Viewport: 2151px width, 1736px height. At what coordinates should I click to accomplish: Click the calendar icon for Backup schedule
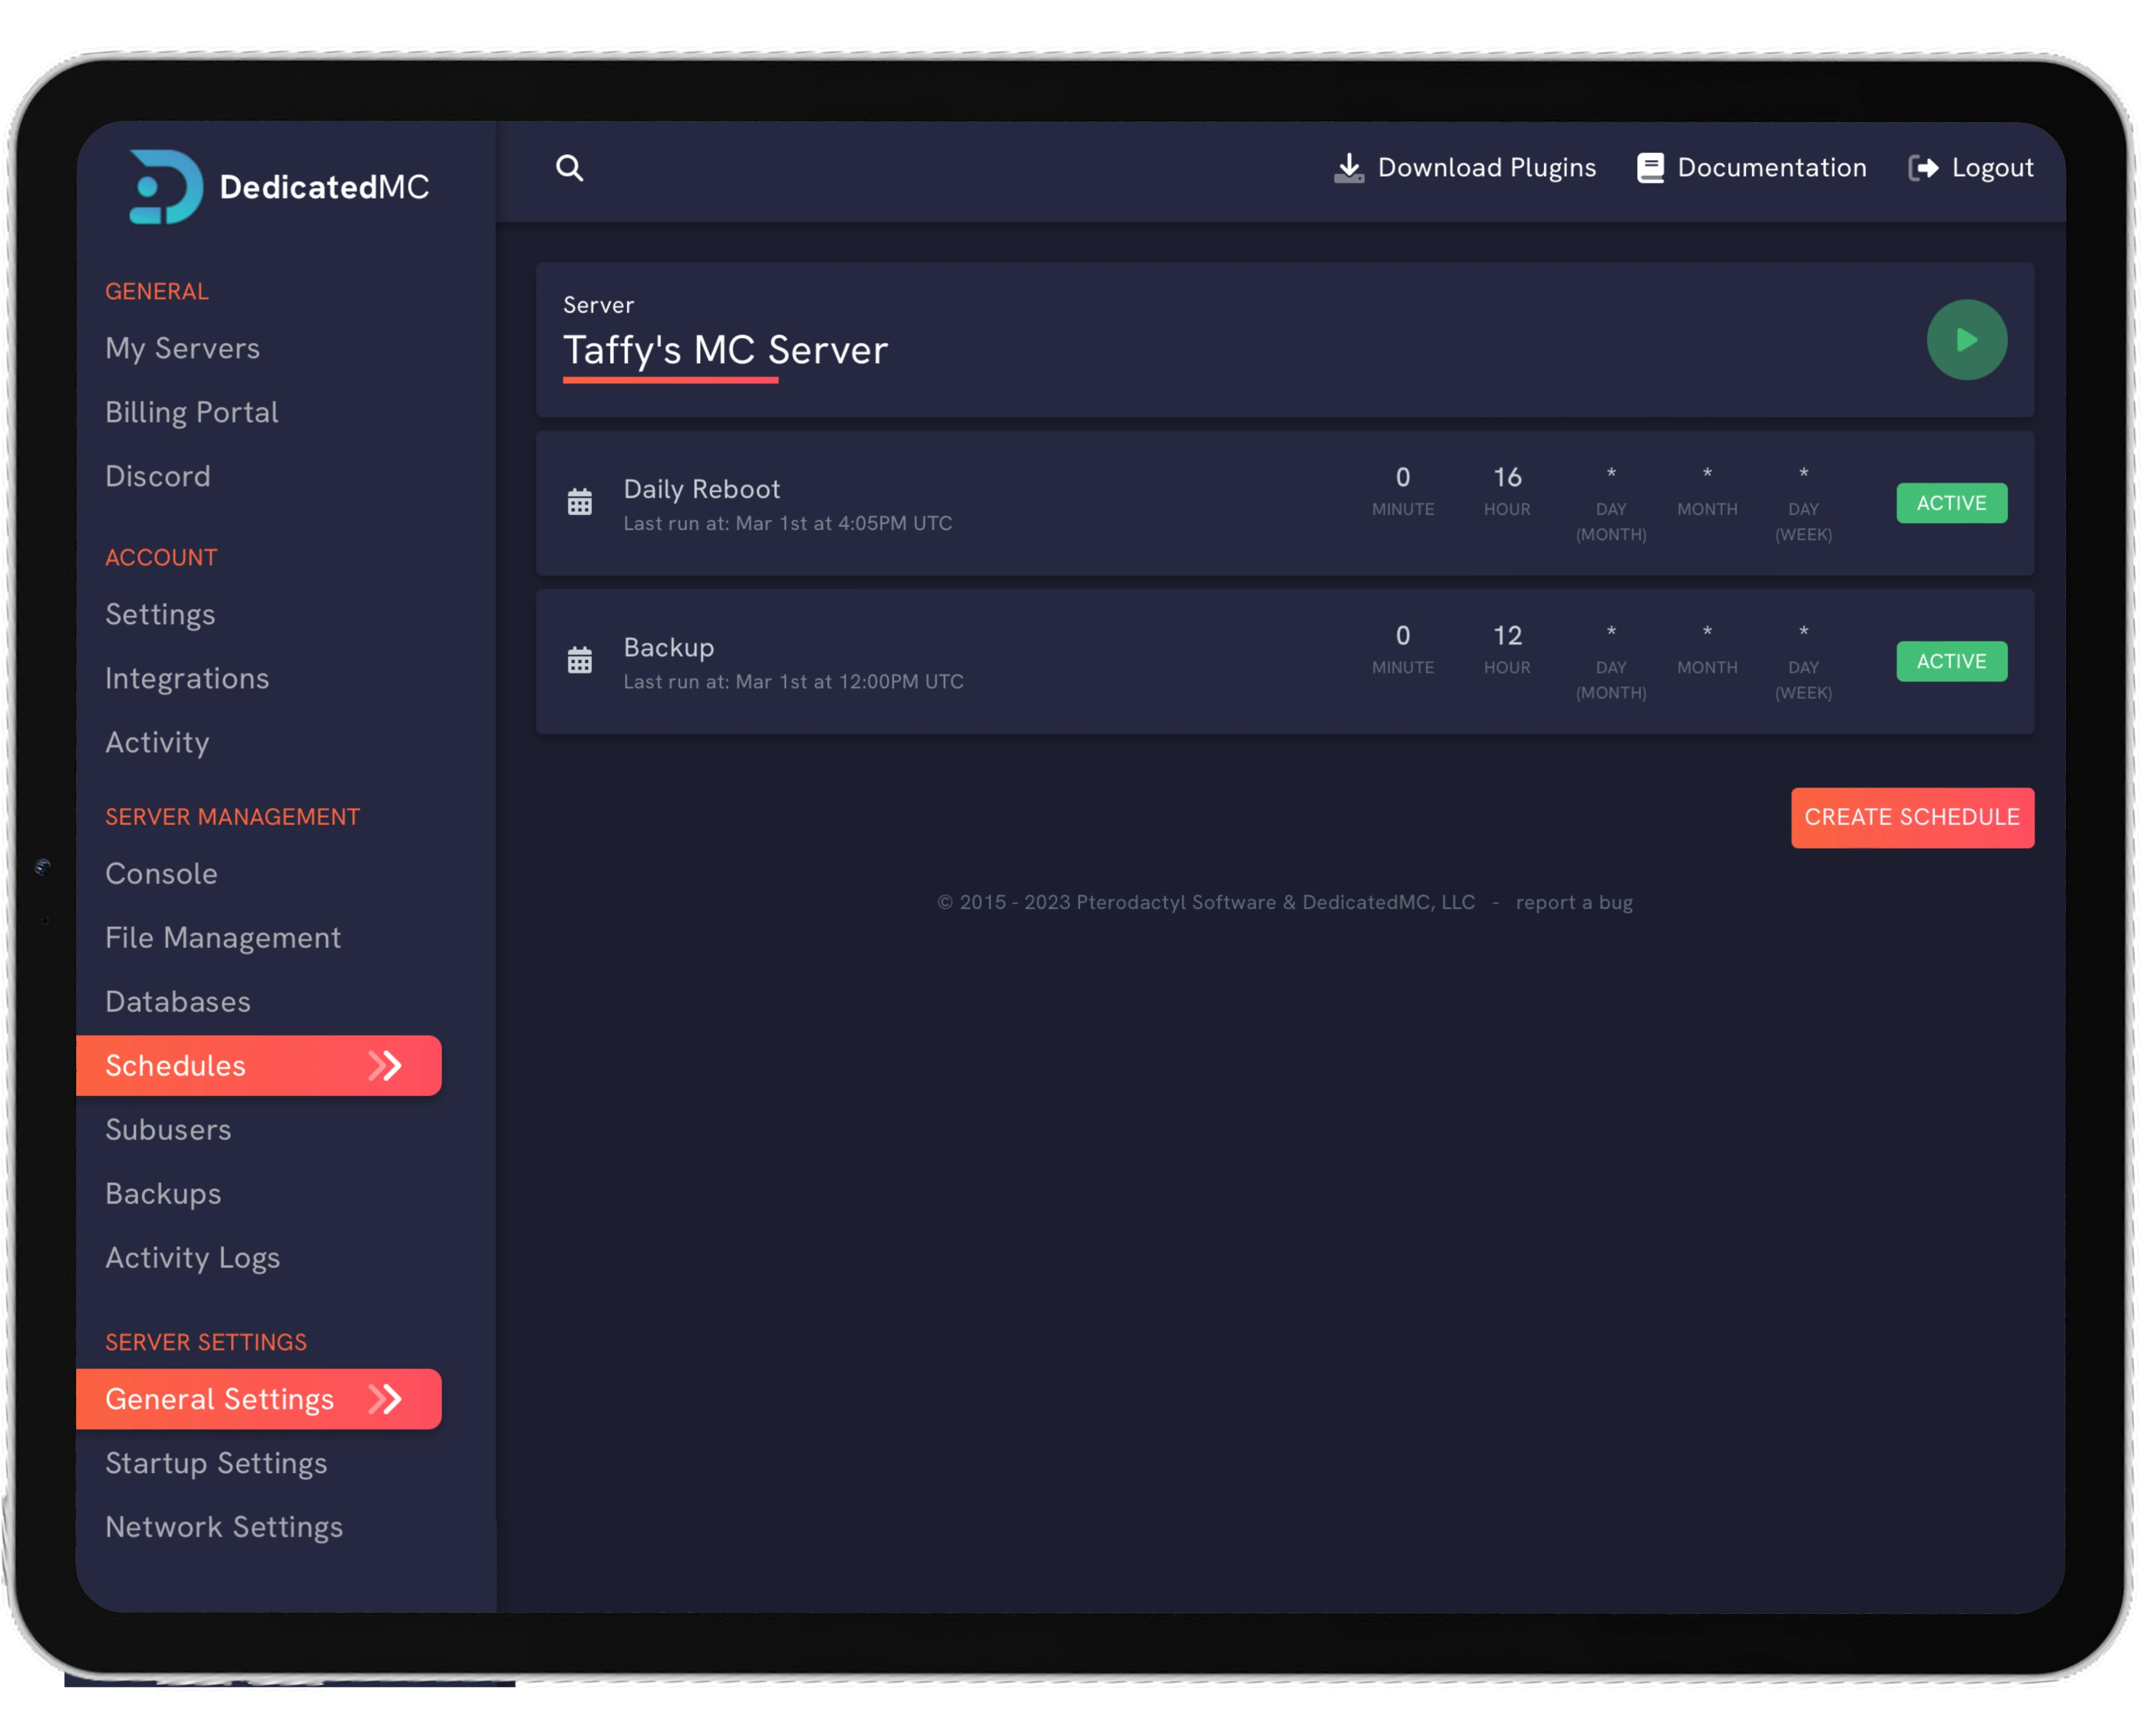point(580,660)
